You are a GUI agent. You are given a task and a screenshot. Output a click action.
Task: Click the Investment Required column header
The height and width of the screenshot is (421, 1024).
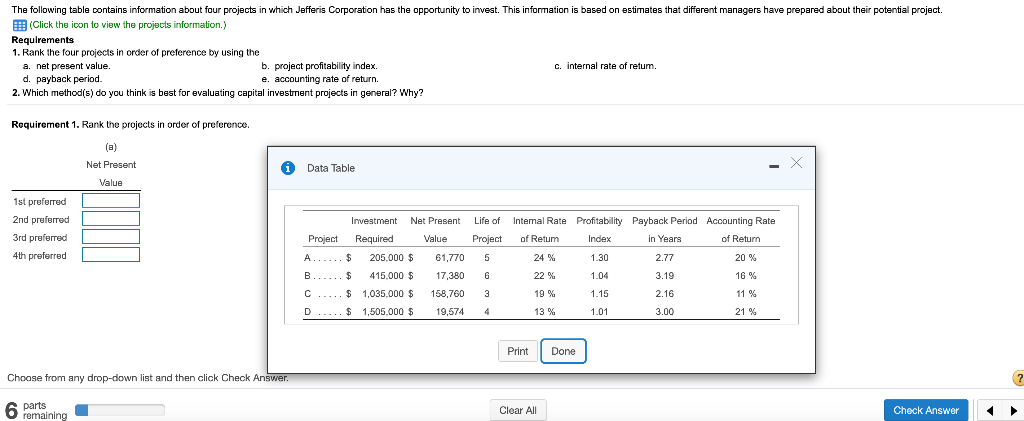click(374, 230)
